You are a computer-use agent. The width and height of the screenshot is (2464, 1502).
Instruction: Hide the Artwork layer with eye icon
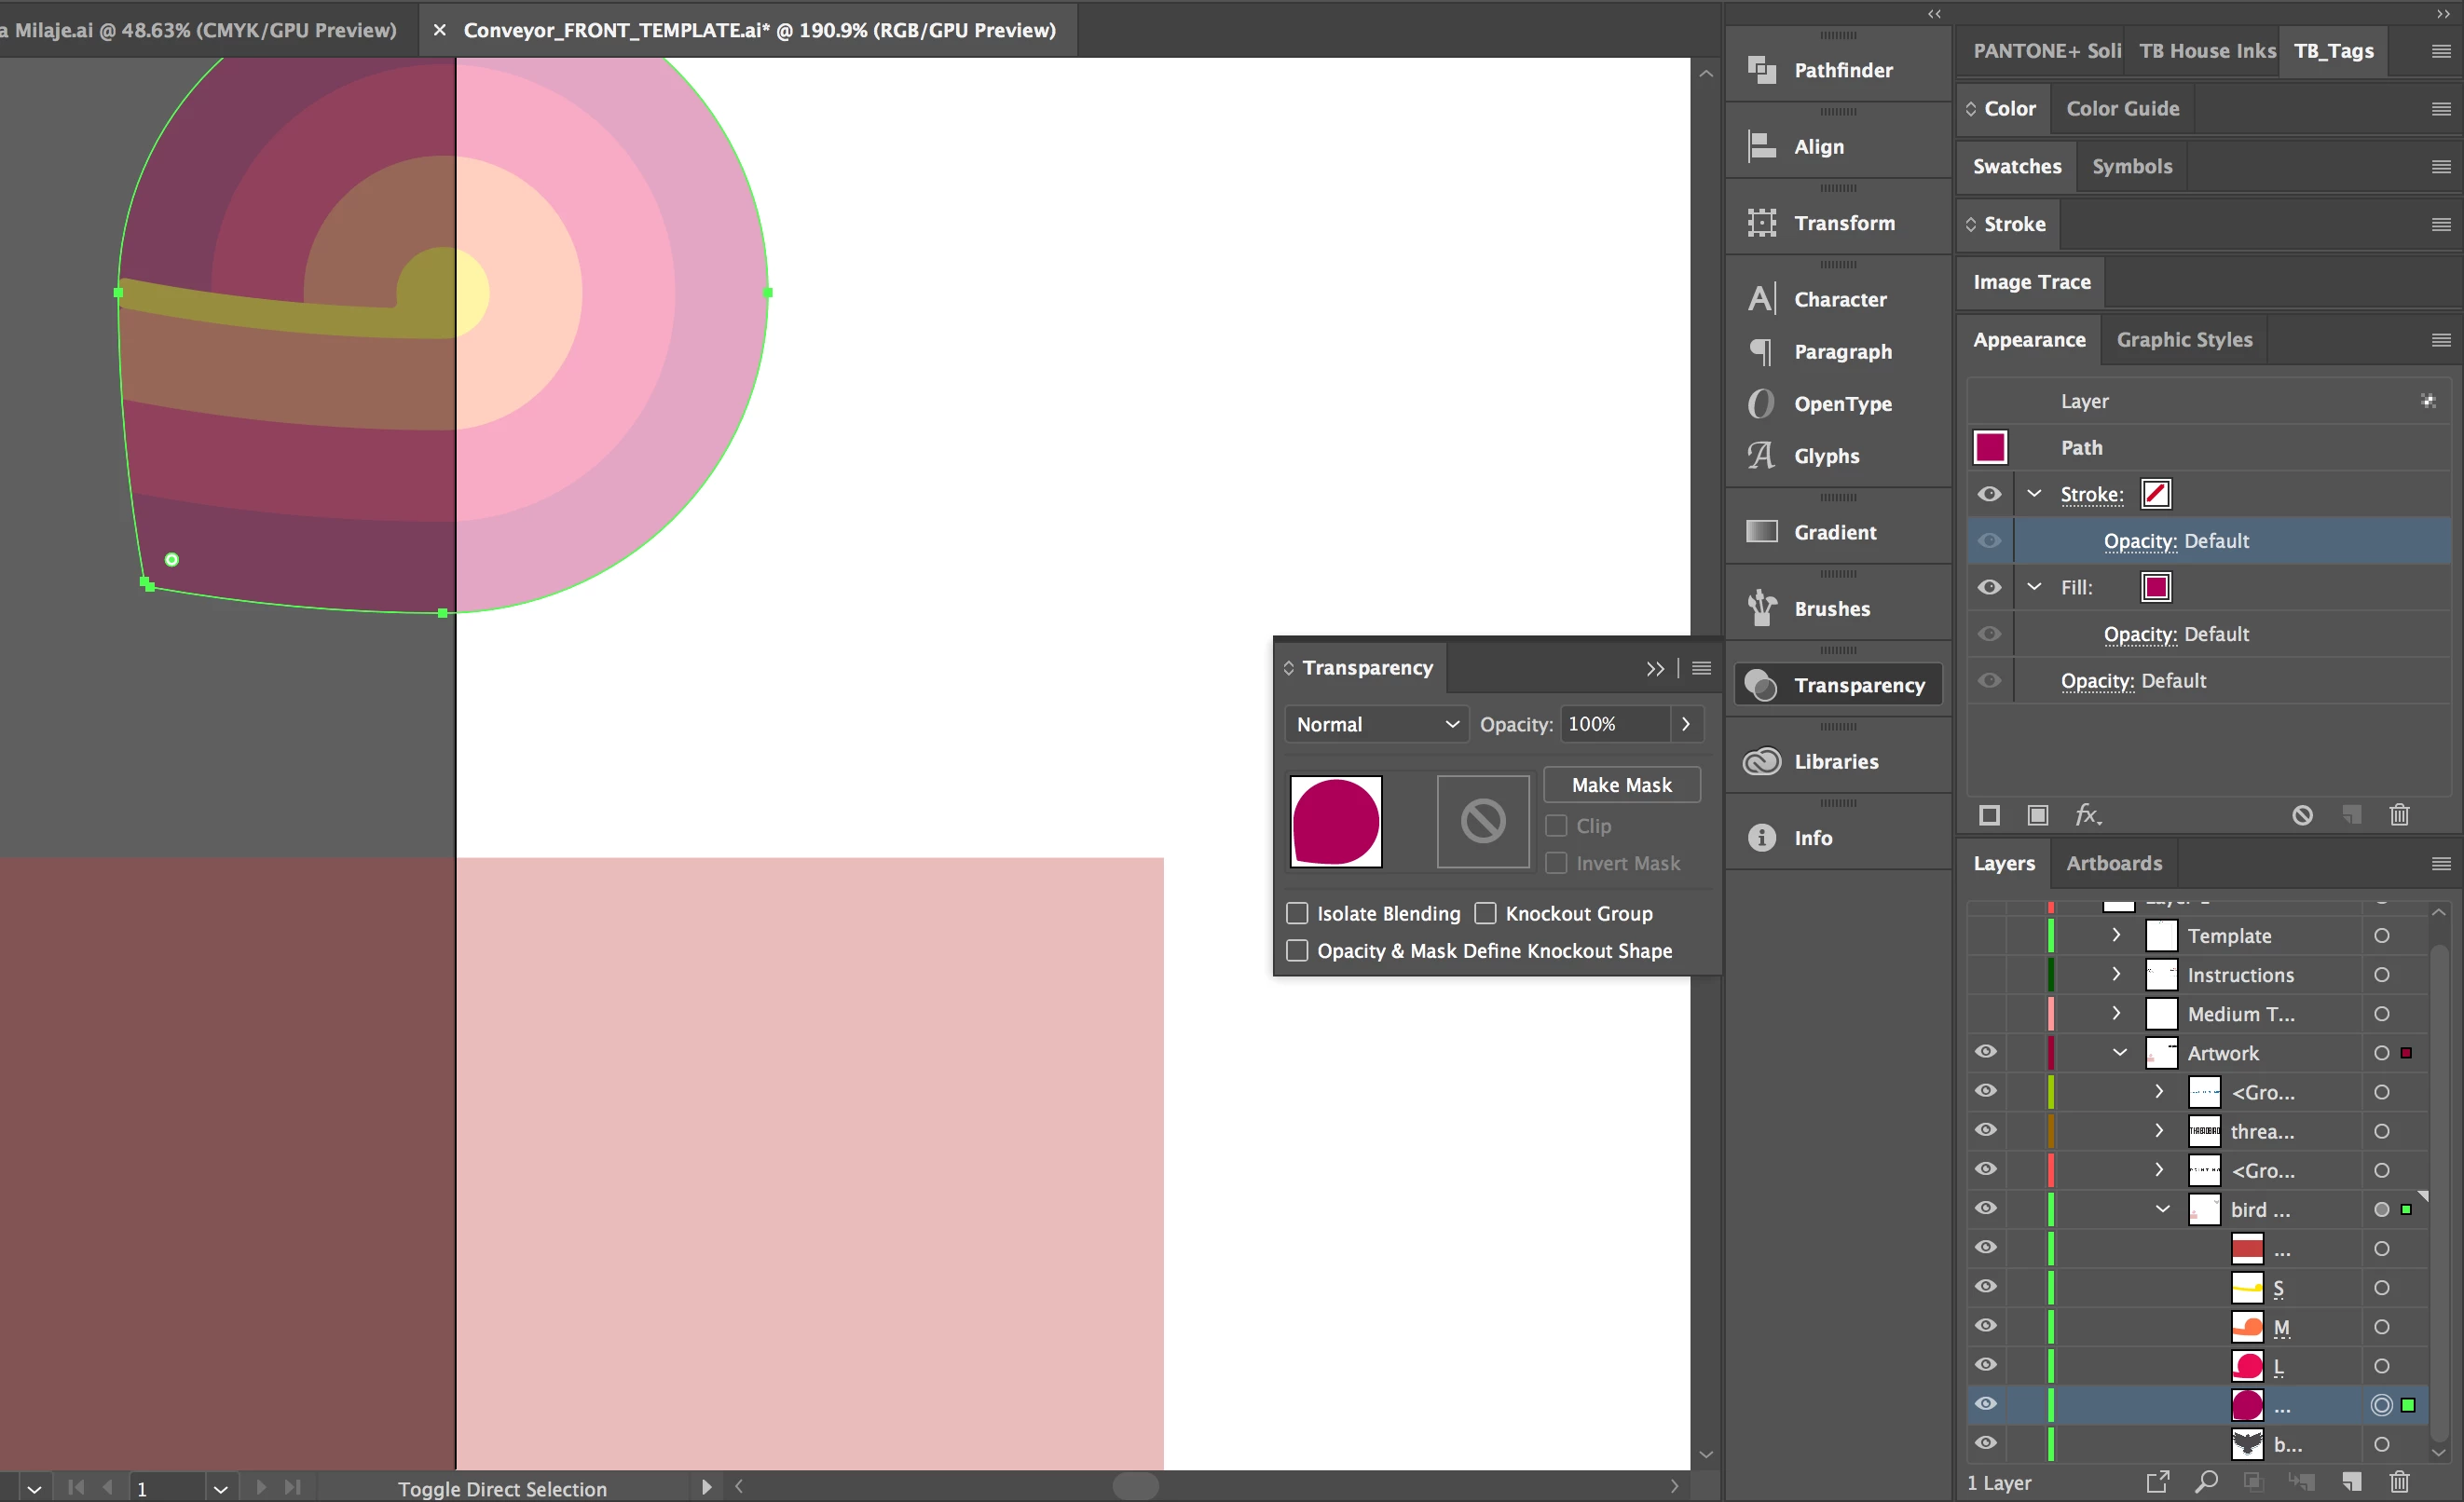pos(1985,1052)
